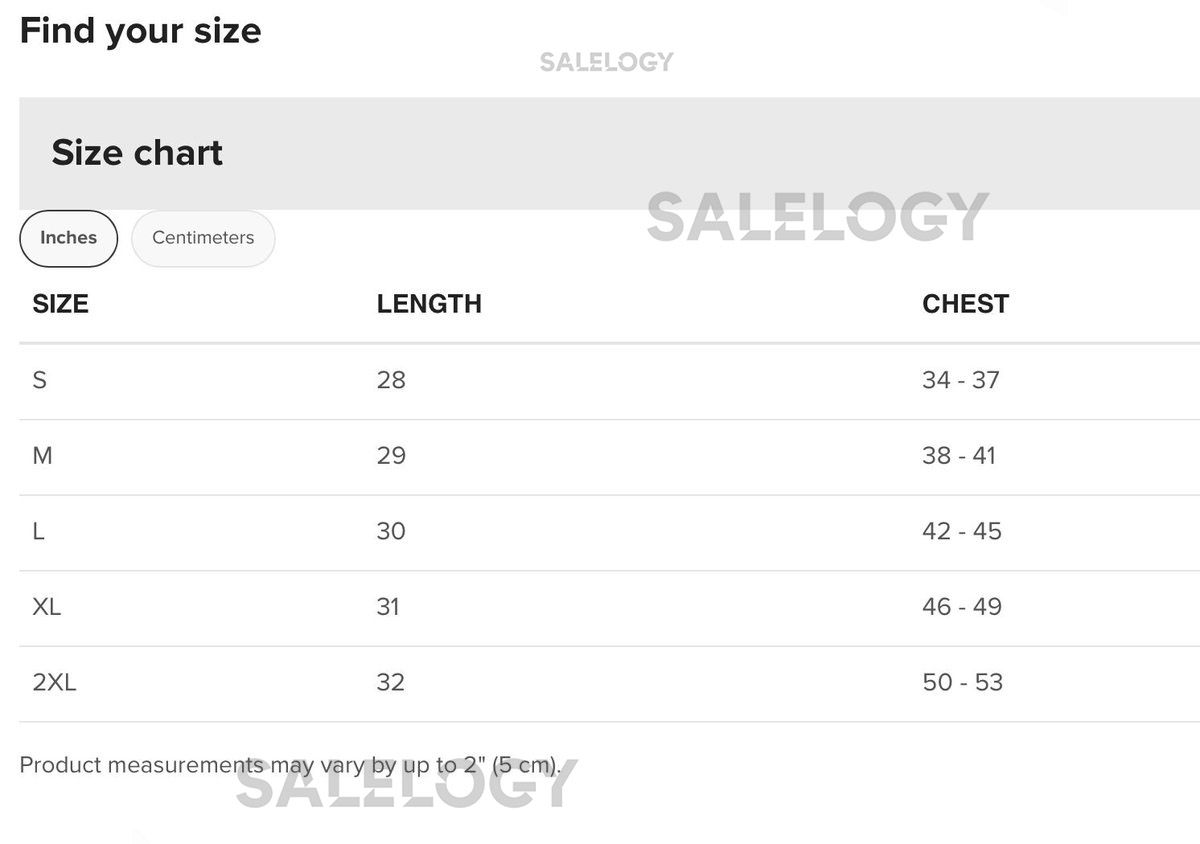Select the XL size row label
Image resolution: width=1200 pixels, height=844 pixels.
[47, 607]
